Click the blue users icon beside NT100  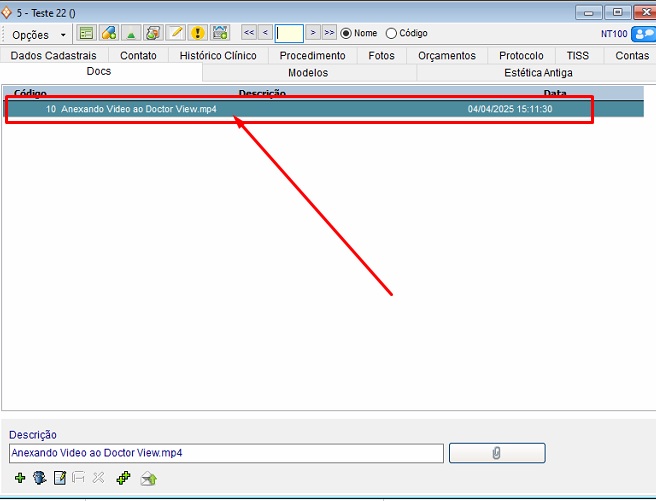pyautogui.click(x=642, y=33)
